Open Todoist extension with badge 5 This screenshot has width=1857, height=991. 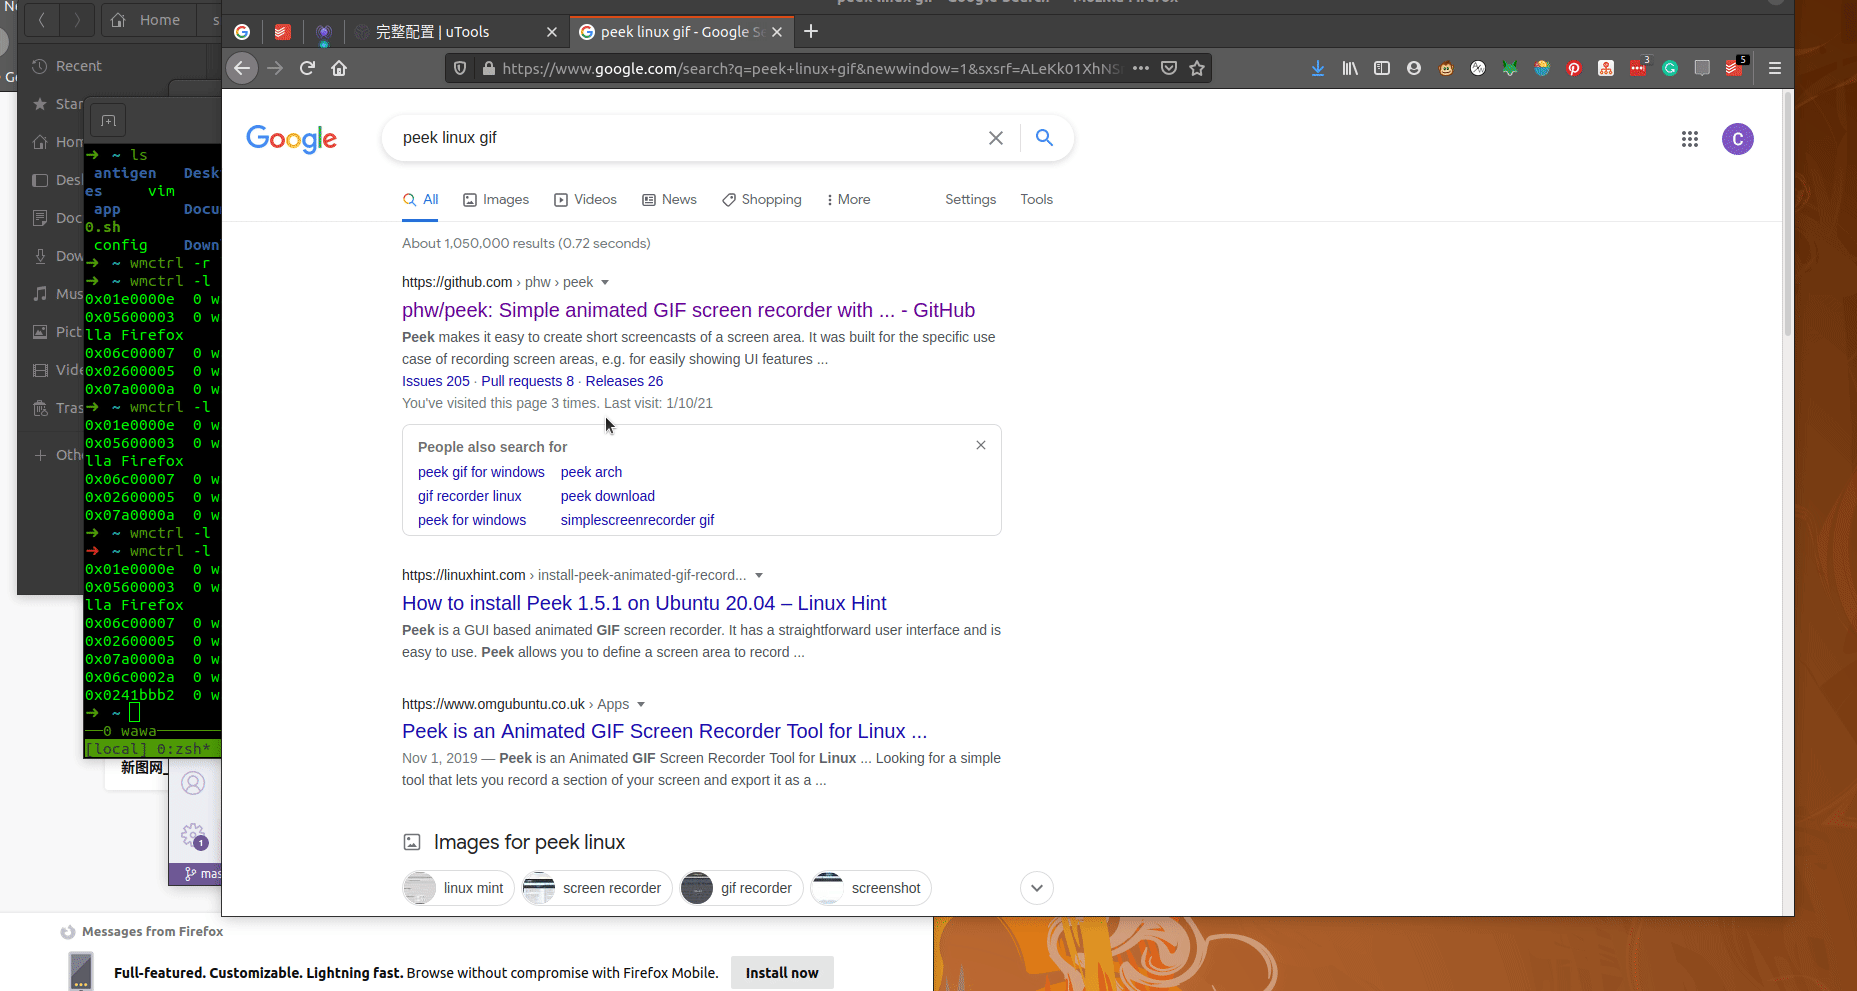click(x=1735, y=67)
